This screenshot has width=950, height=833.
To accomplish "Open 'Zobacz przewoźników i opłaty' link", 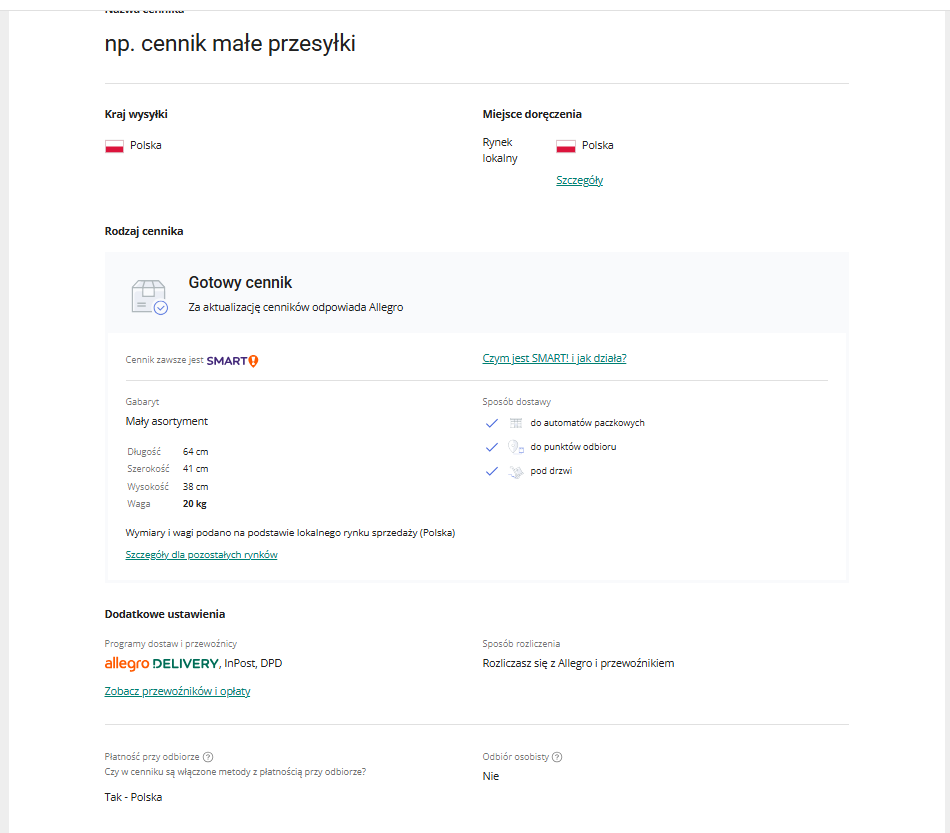I will pos(177,691).
